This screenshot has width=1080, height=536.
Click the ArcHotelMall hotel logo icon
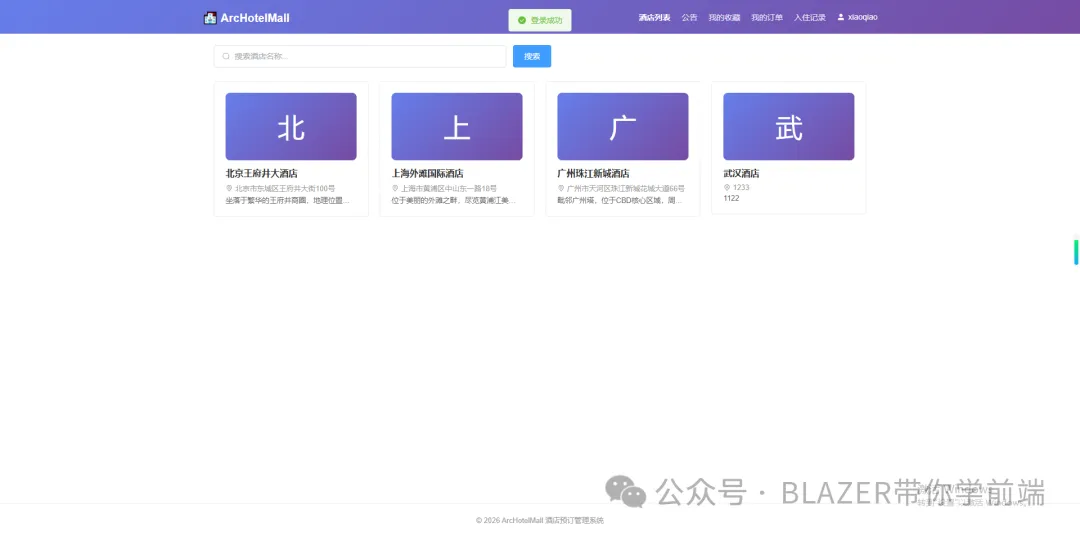click(x=210, y=18)
